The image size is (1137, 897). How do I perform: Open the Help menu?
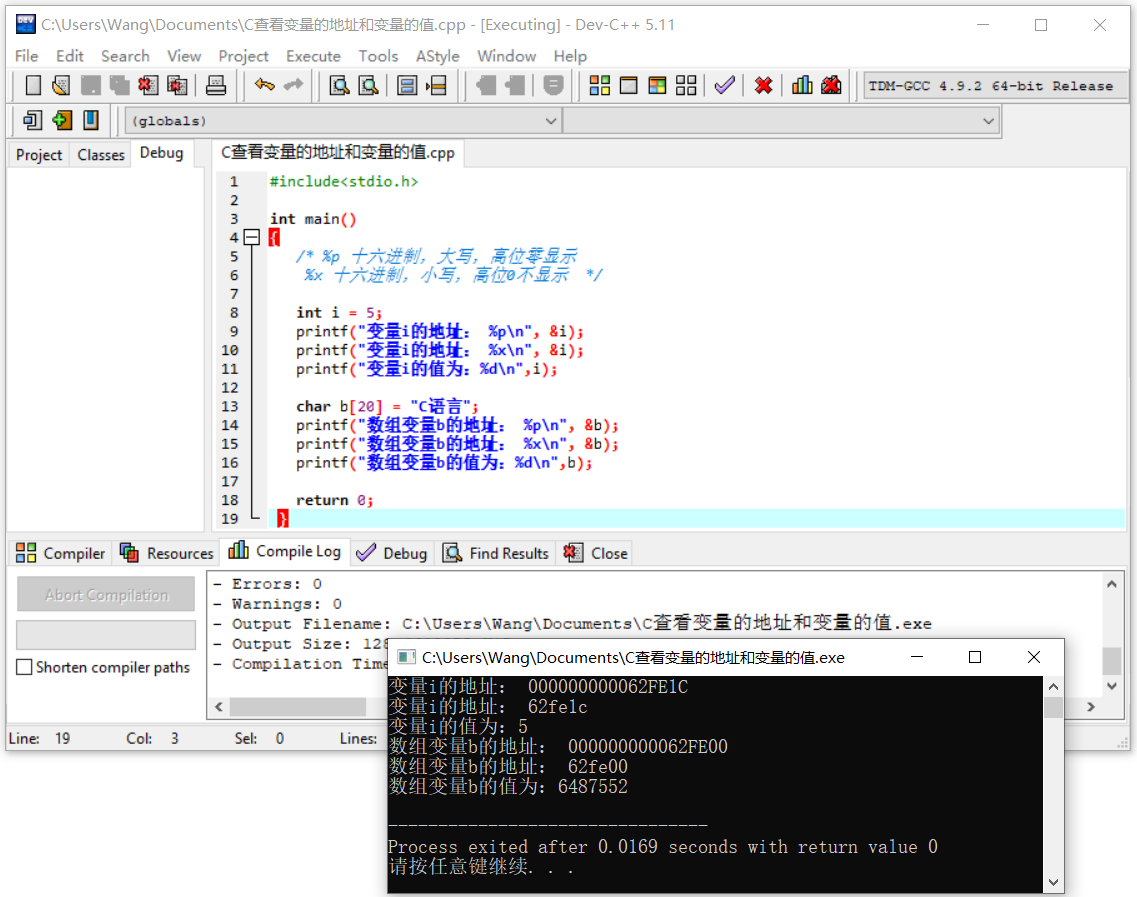(x=570, y=56)
